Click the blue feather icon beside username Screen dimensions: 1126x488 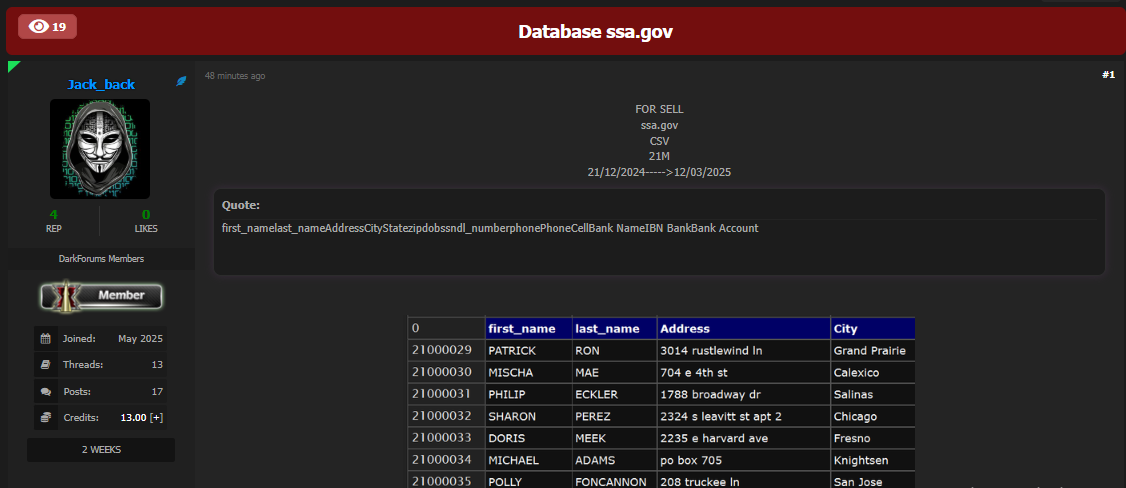pyautogui.click(x=181, y=81)
